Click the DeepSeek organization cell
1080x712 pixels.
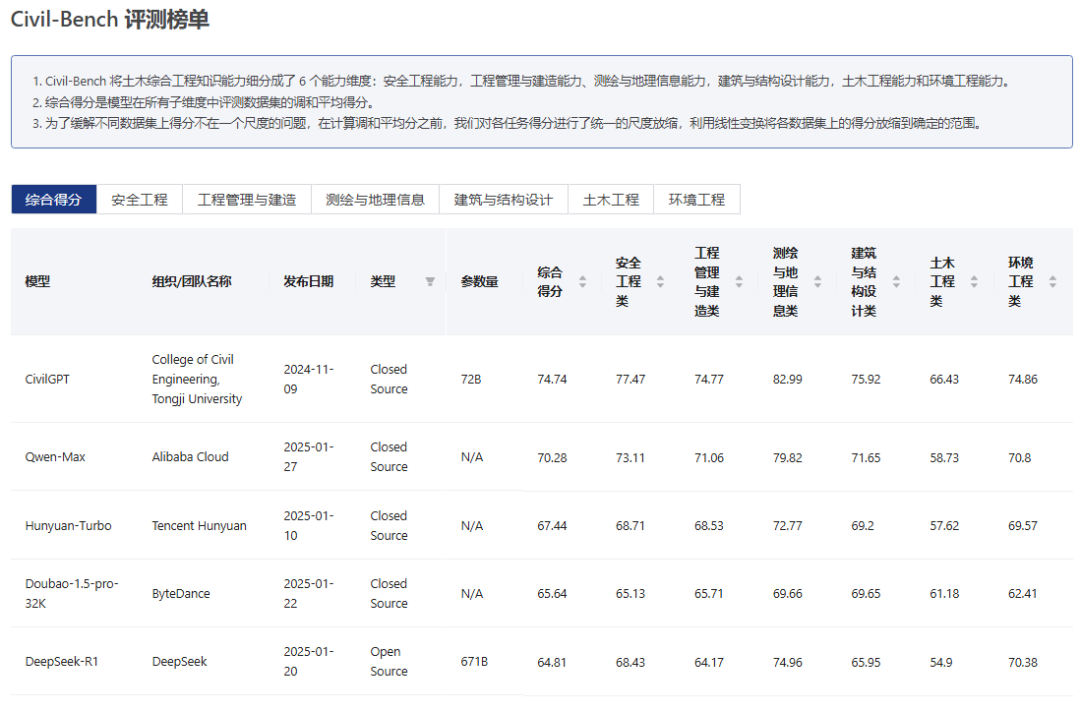pyautogui.click(x=180, y=662)
